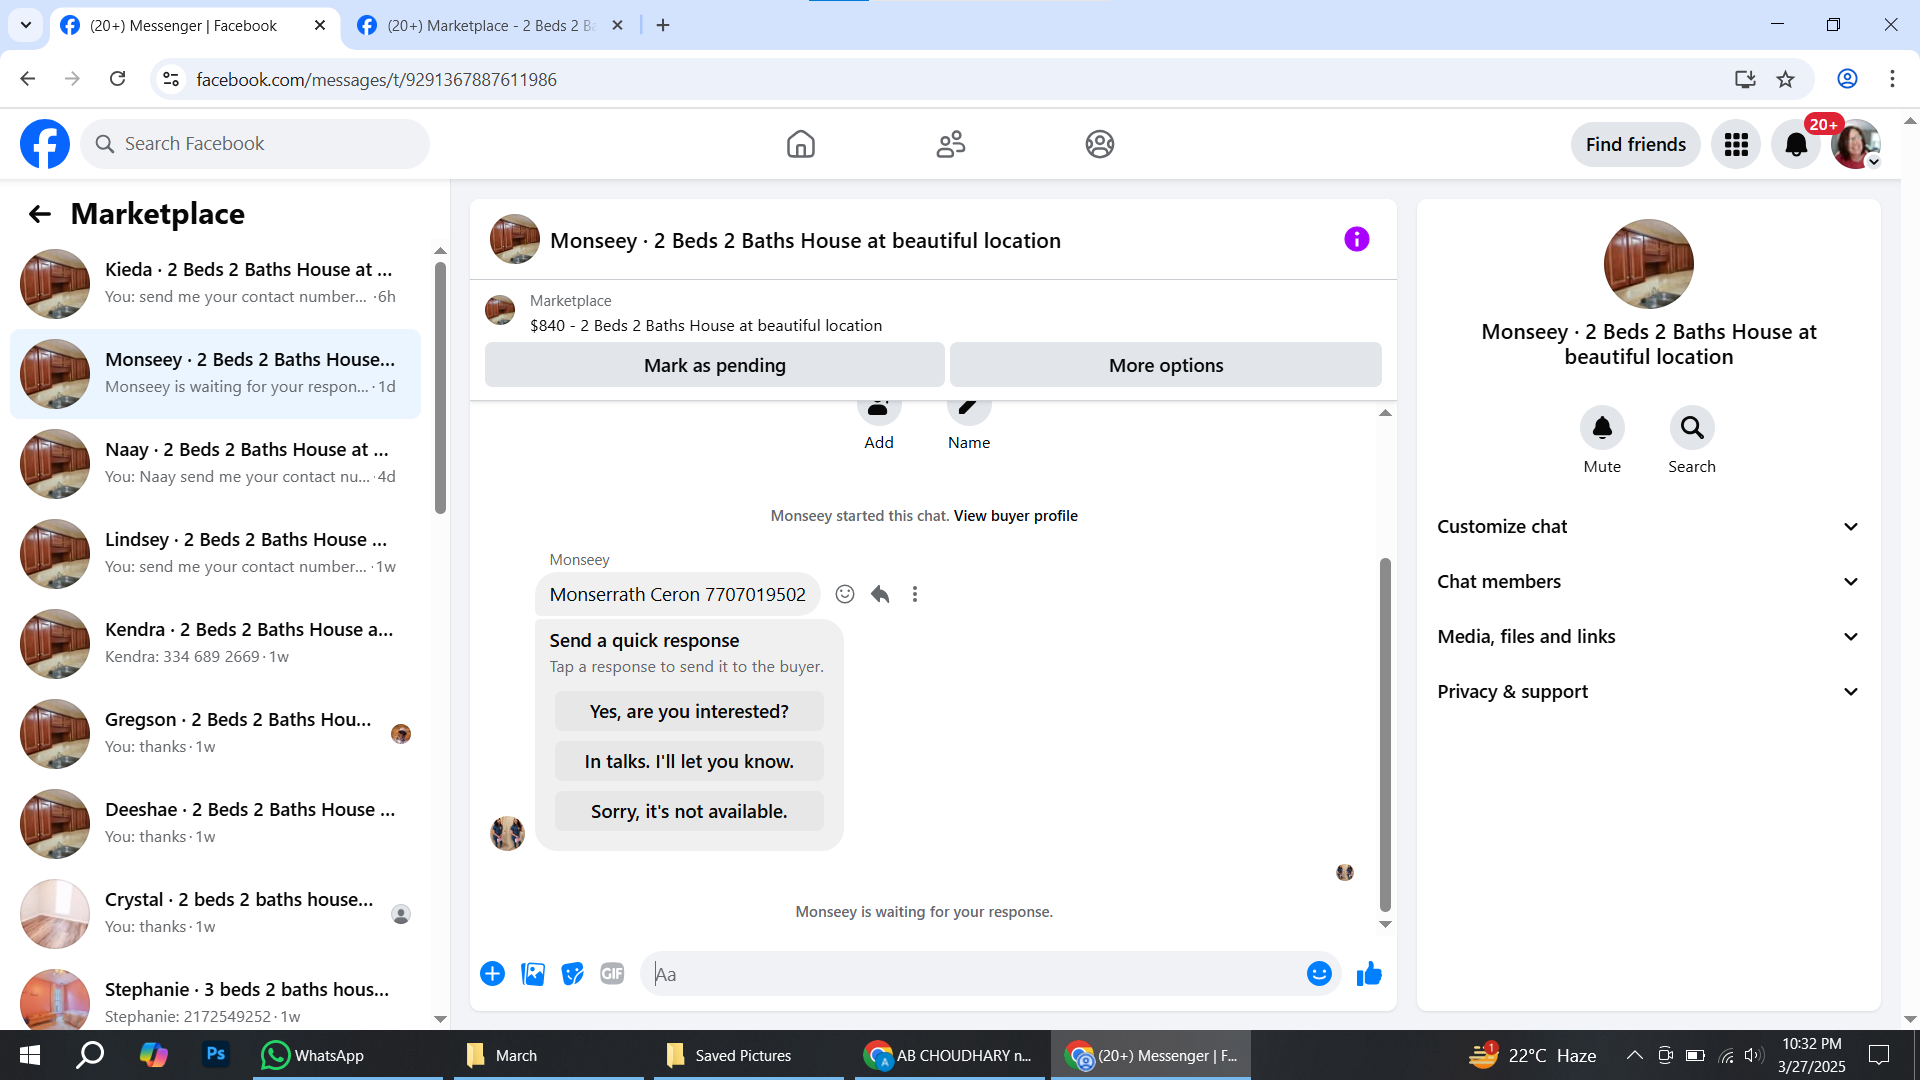1920x1080 pixels.
Task: Click the Add people icon in chat
Action: pyautogui.click(x=878, y=410)
